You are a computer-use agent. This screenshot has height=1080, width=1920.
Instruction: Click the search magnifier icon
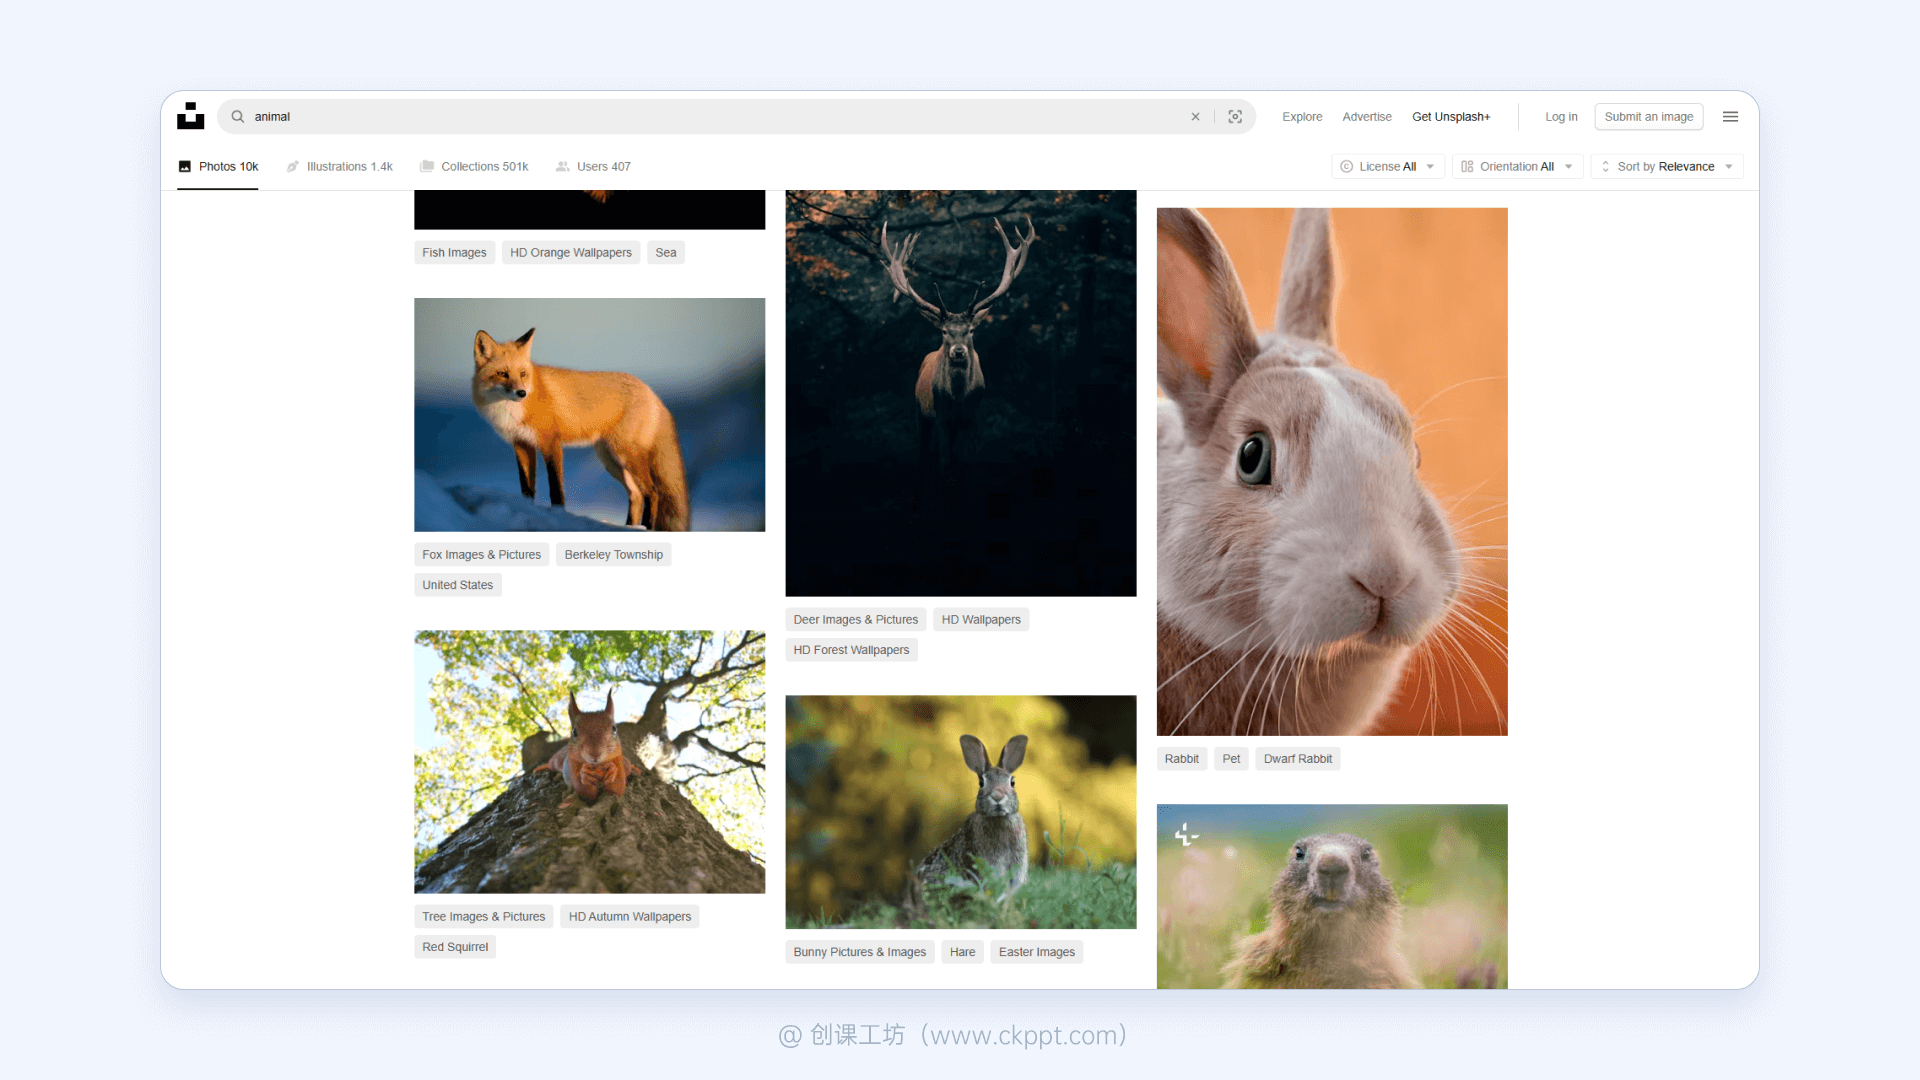[238, 117]
